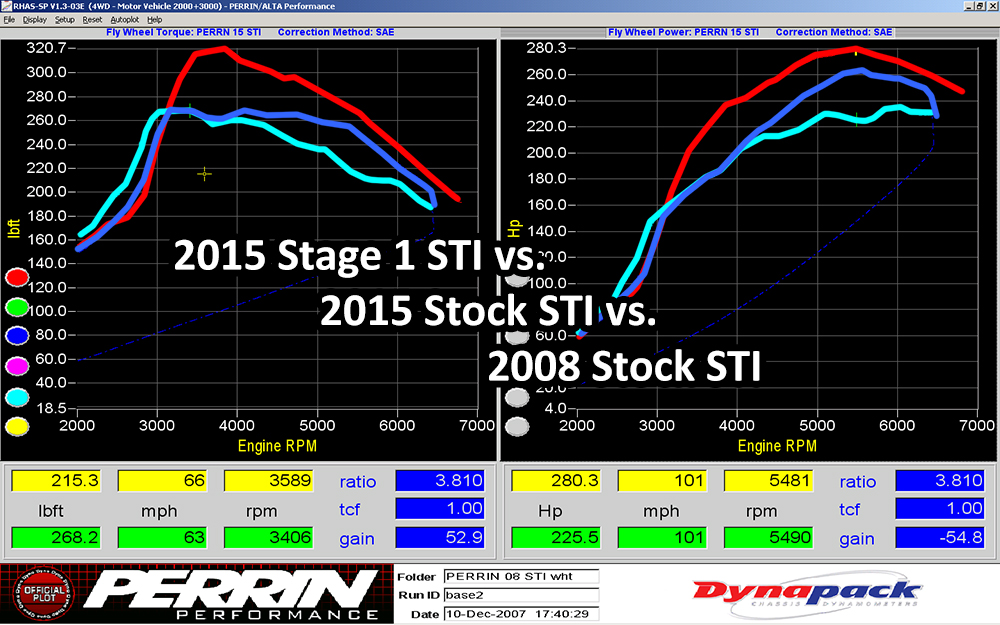Click the green power rpm value 5490
This screenshot has height=625, width=1000.
point(768,537)
